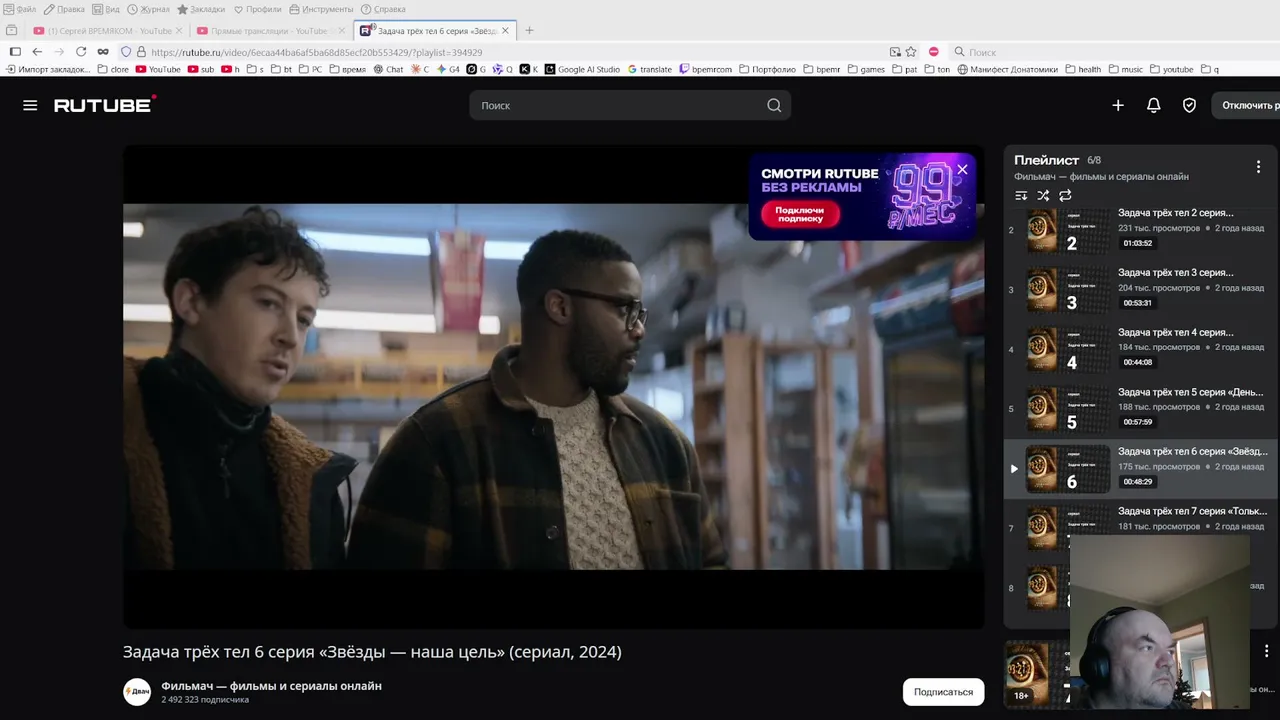The width and height of the screenshot is (1280, 720).
Task: Switch to the 'Прямые трансляции' YouTube tab
Action: click(270, 31)
